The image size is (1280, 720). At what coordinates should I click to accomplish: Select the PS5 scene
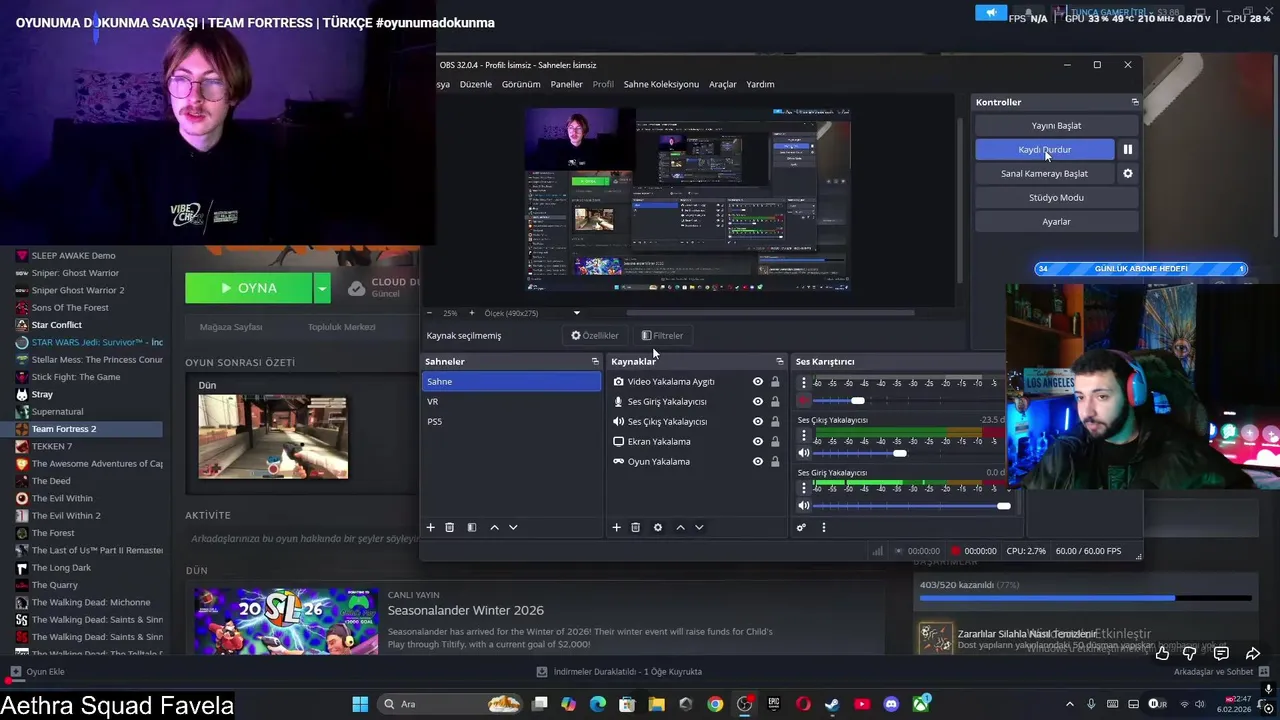point(511,421)
